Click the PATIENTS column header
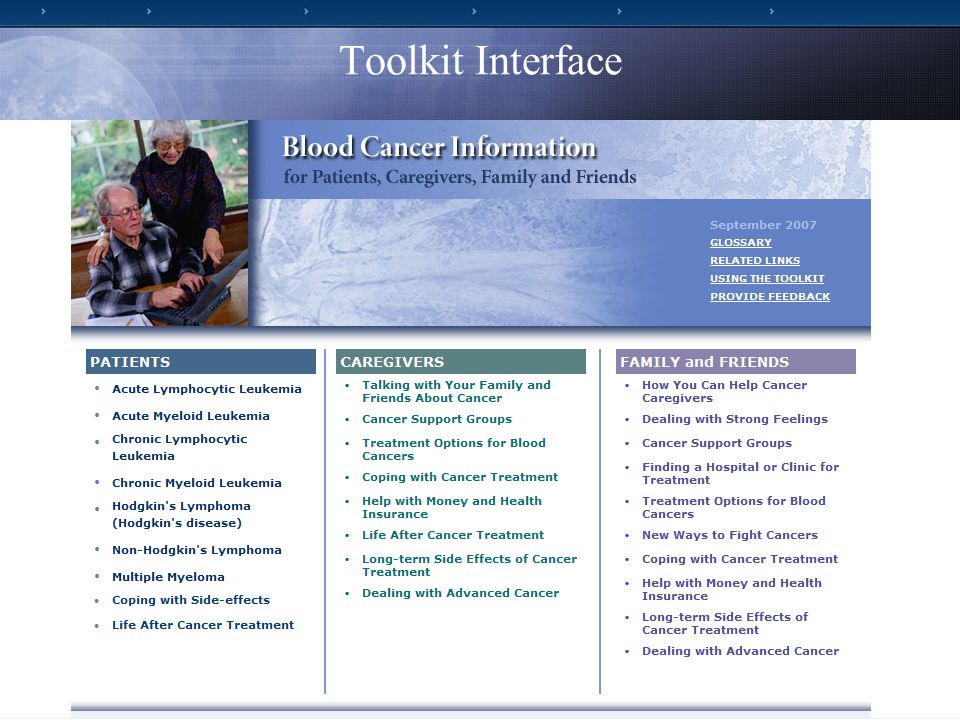The width and height of the screenshot is (960, 720). point(201,362)
